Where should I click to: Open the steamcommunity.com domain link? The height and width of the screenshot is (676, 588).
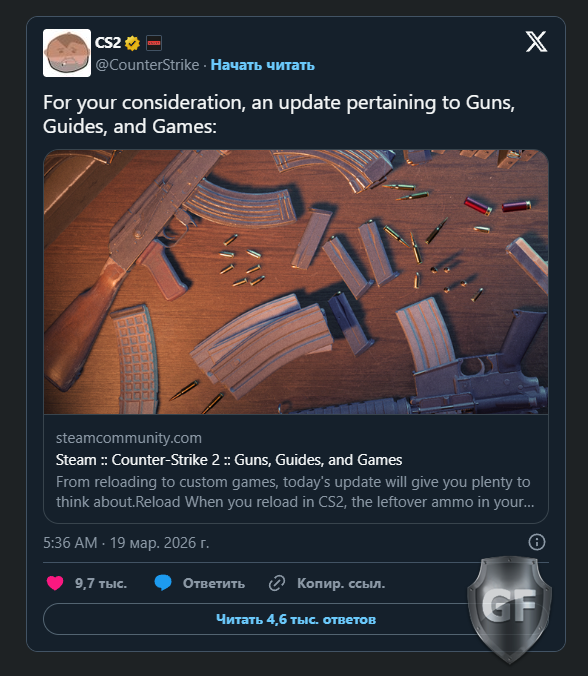tap(129, 438)
